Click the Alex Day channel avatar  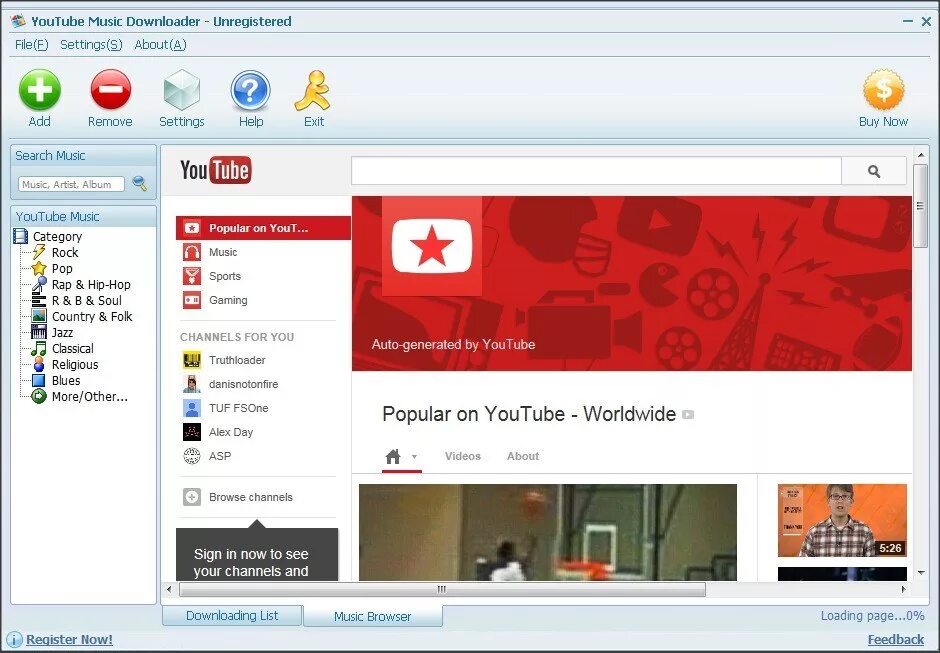pyautogui.click(x=192, y=432)
